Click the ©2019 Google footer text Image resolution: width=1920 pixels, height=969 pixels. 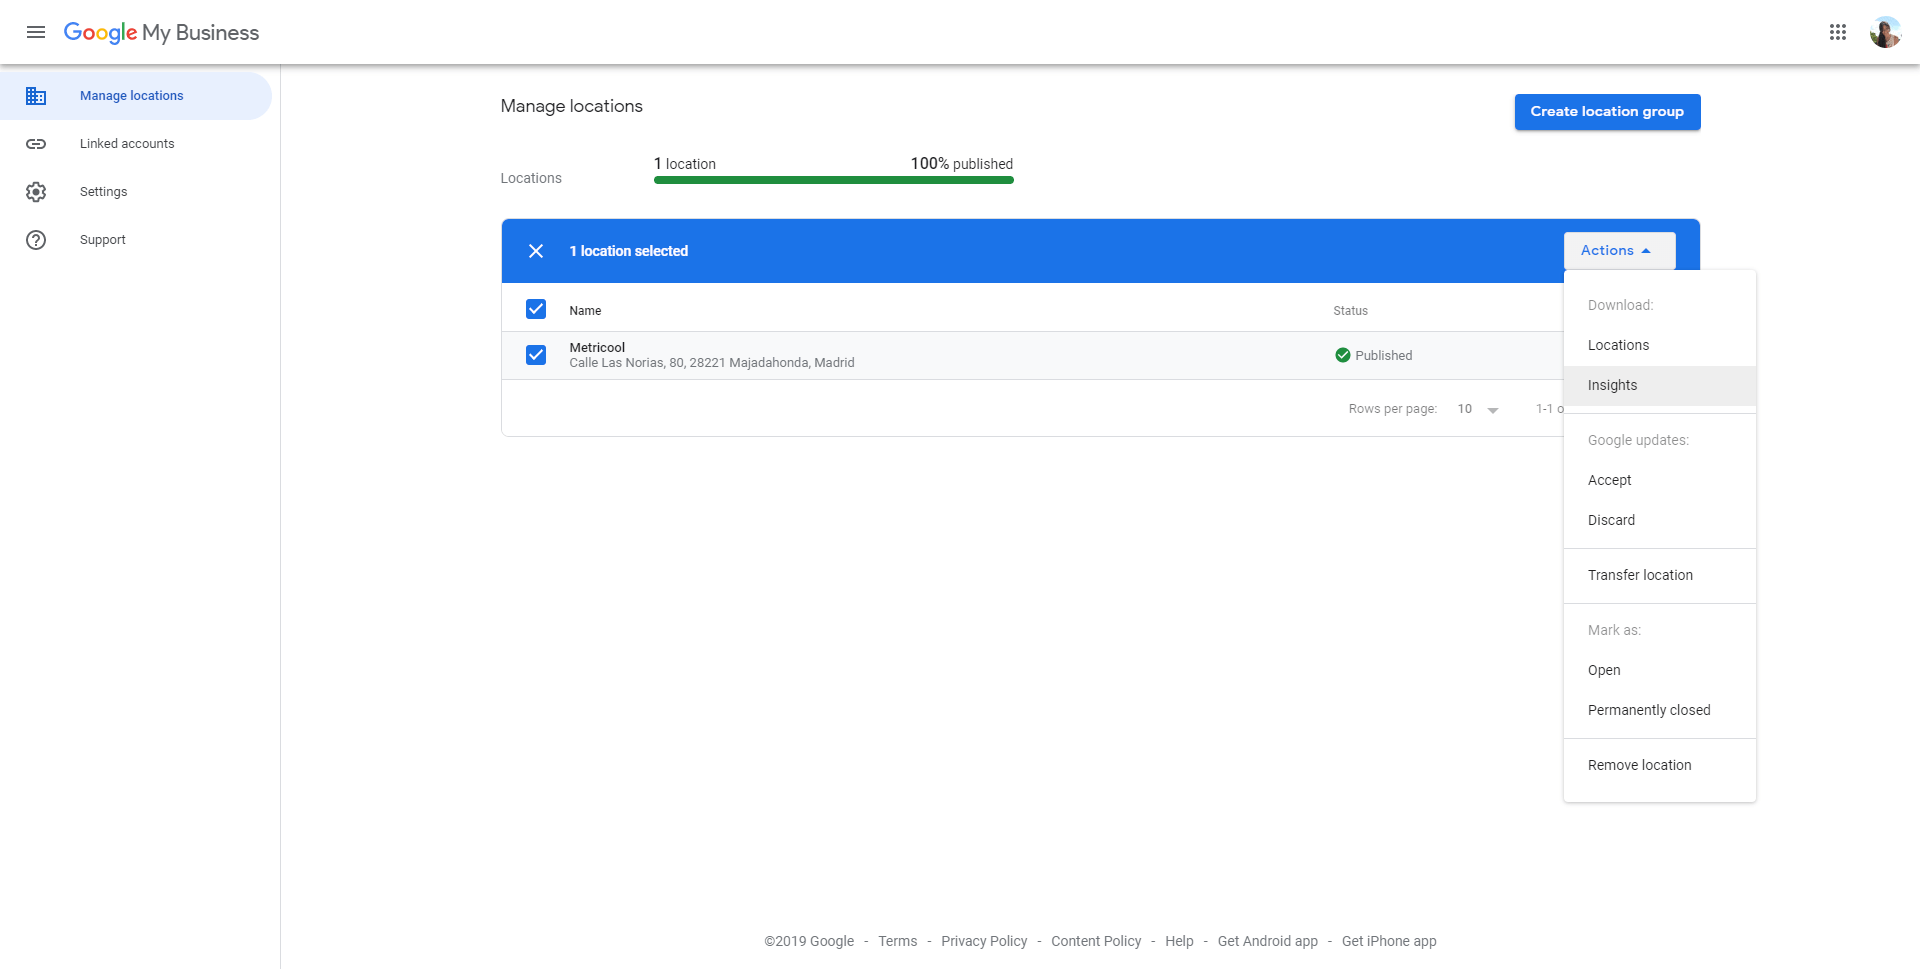809,941
